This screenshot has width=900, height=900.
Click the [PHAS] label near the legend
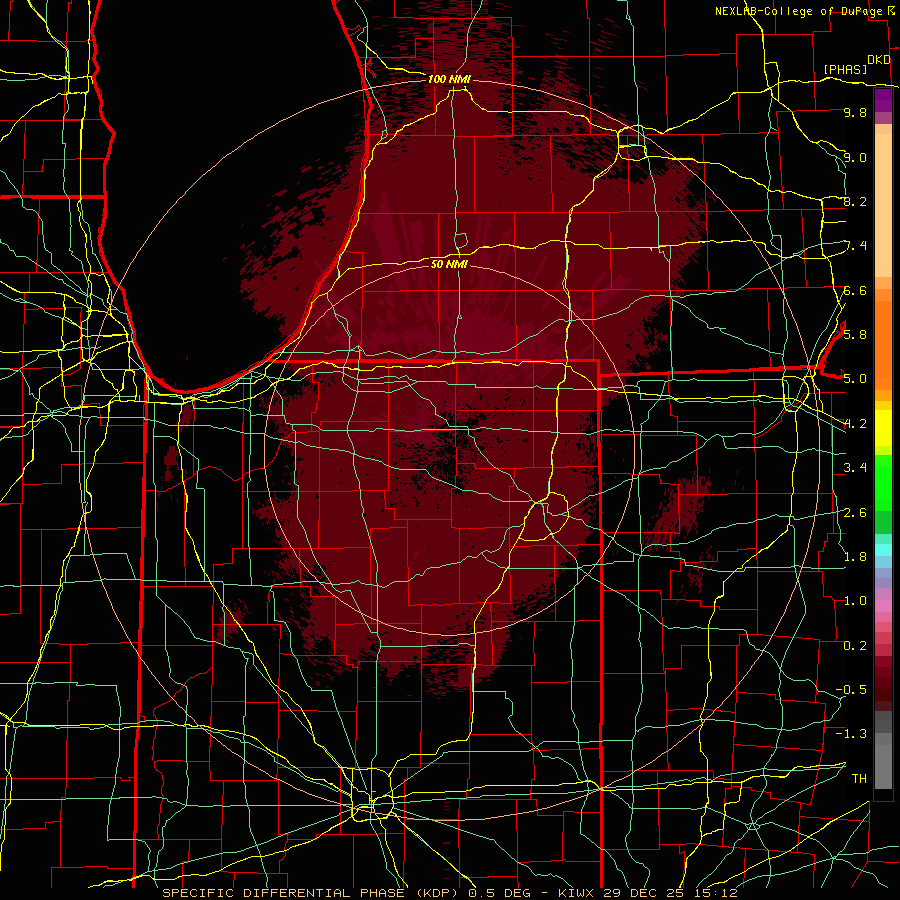[x=845, y=69]
